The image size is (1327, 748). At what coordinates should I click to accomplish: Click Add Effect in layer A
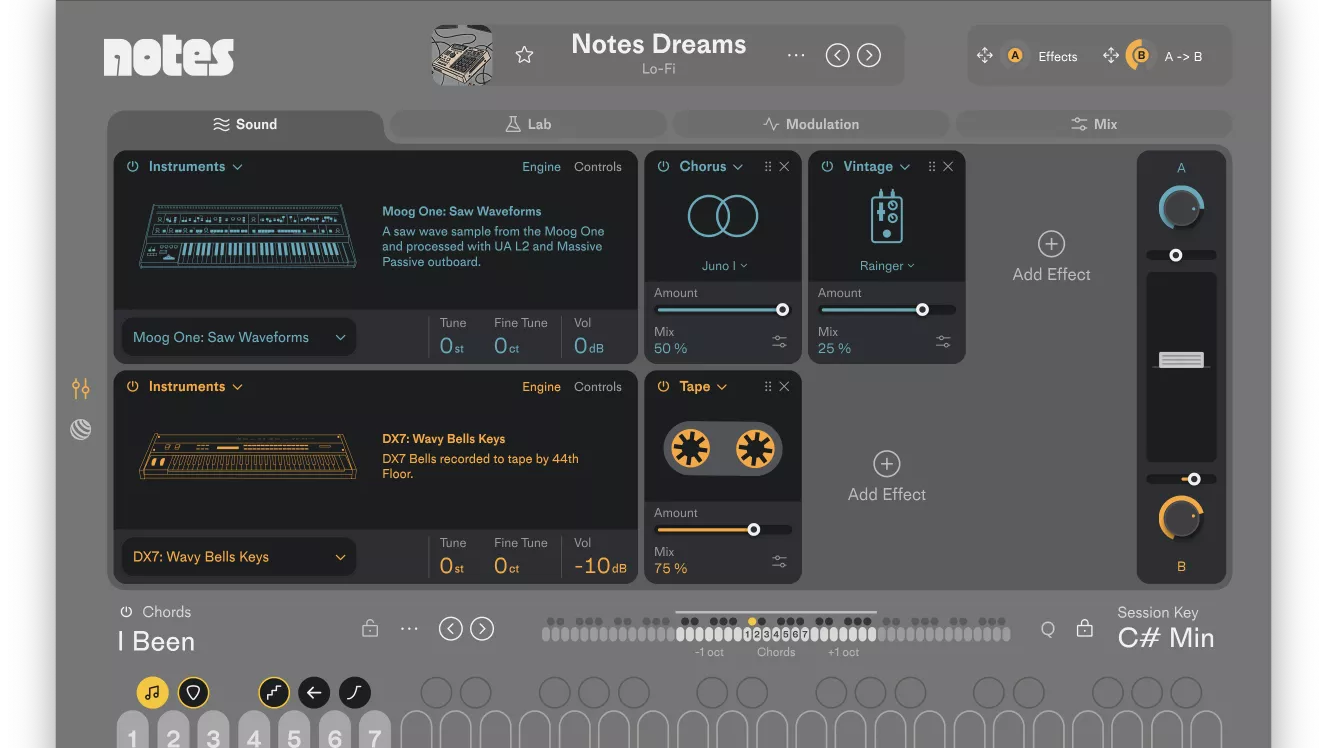[1051, 257]
